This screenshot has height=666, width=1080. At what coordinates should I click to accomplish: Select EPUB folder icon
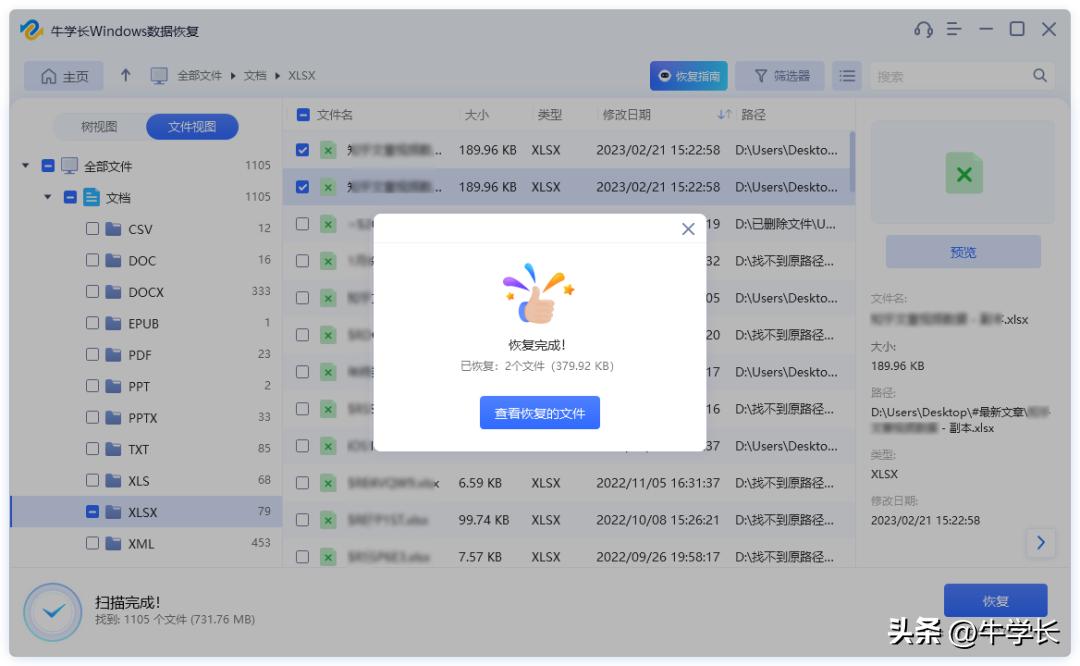tap(114, 323)
